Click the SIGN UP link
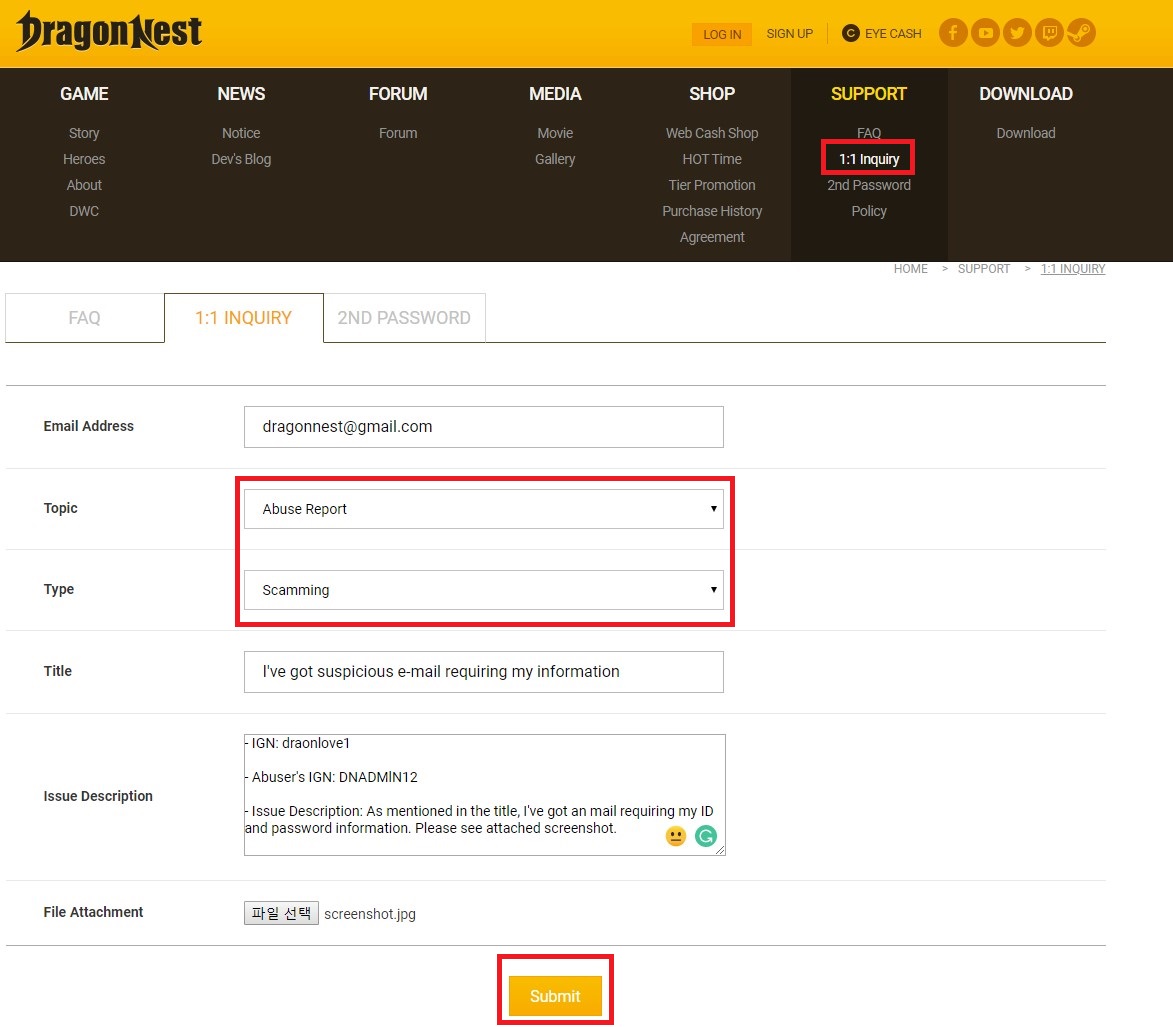The width and height of the screenshot is (1173, 1027). 789,34
